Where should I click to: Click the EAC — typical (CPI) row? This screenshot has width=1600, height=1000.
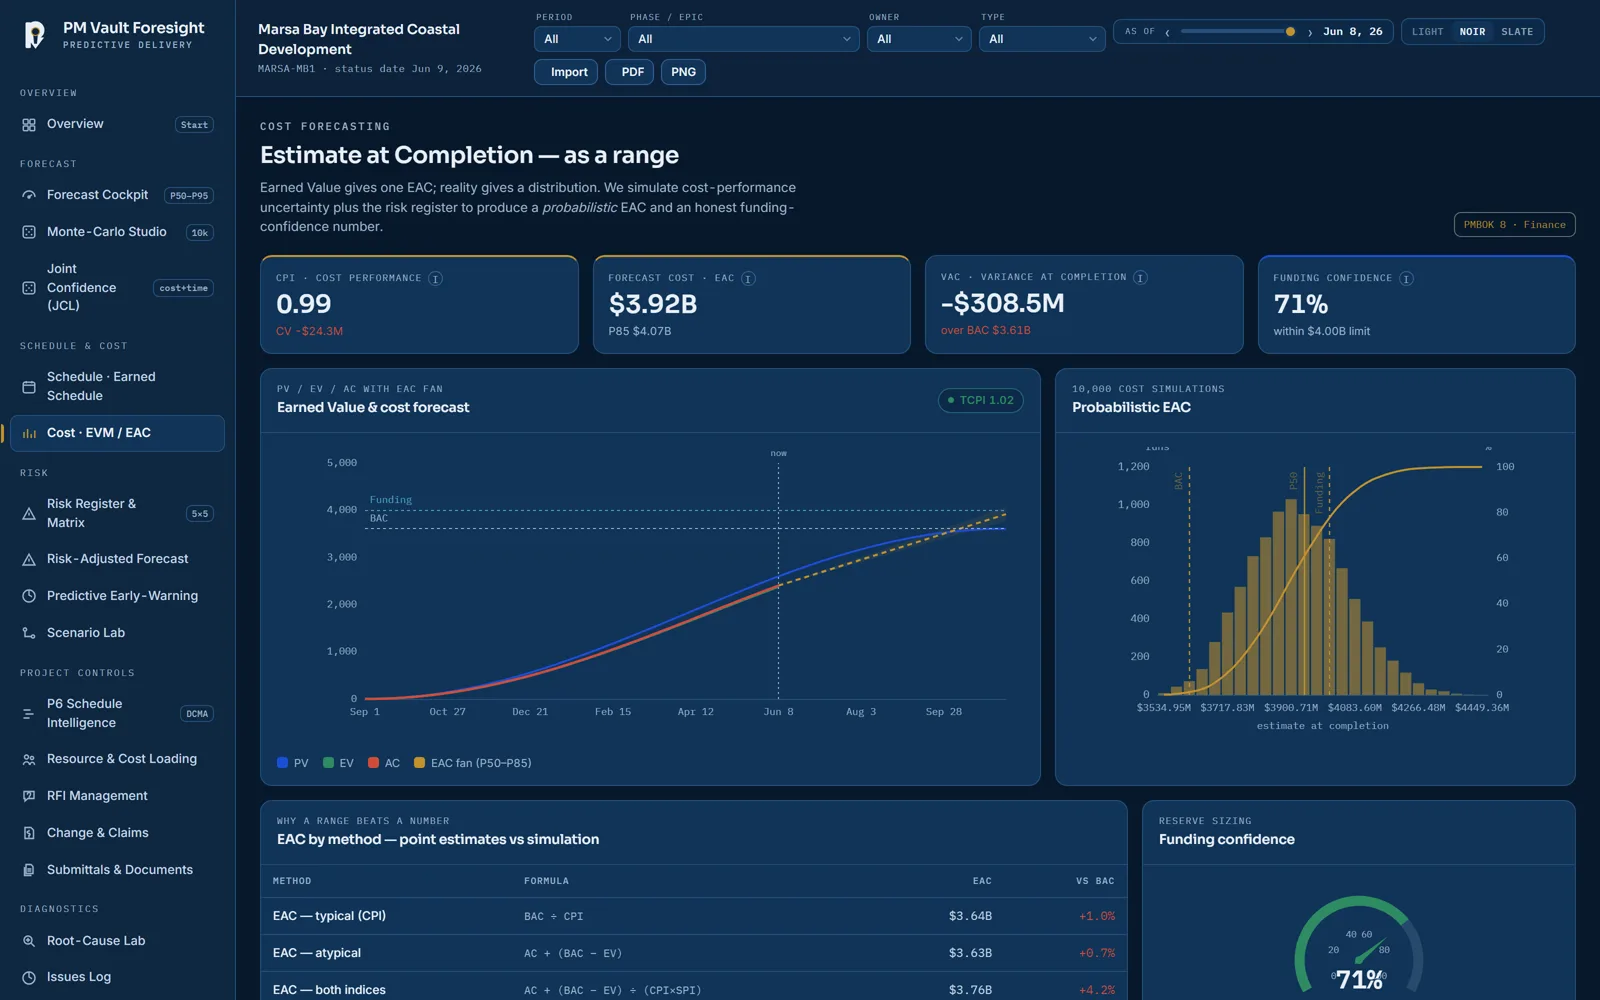(x=694, y=916)
